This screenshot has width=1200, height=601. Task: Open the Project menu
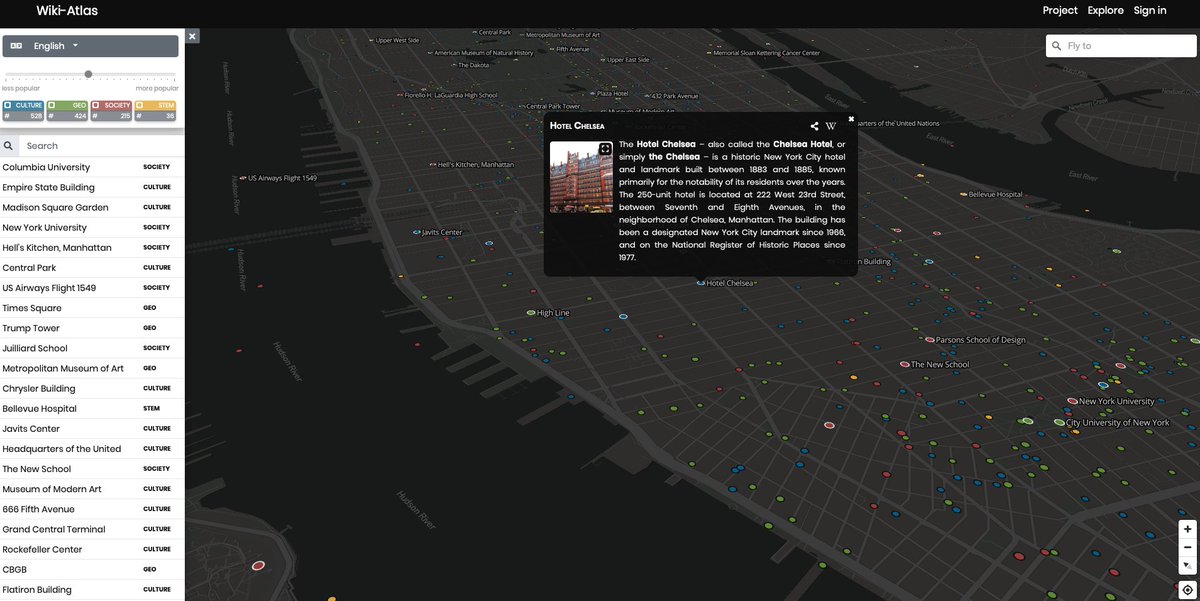click(1060, 10)
